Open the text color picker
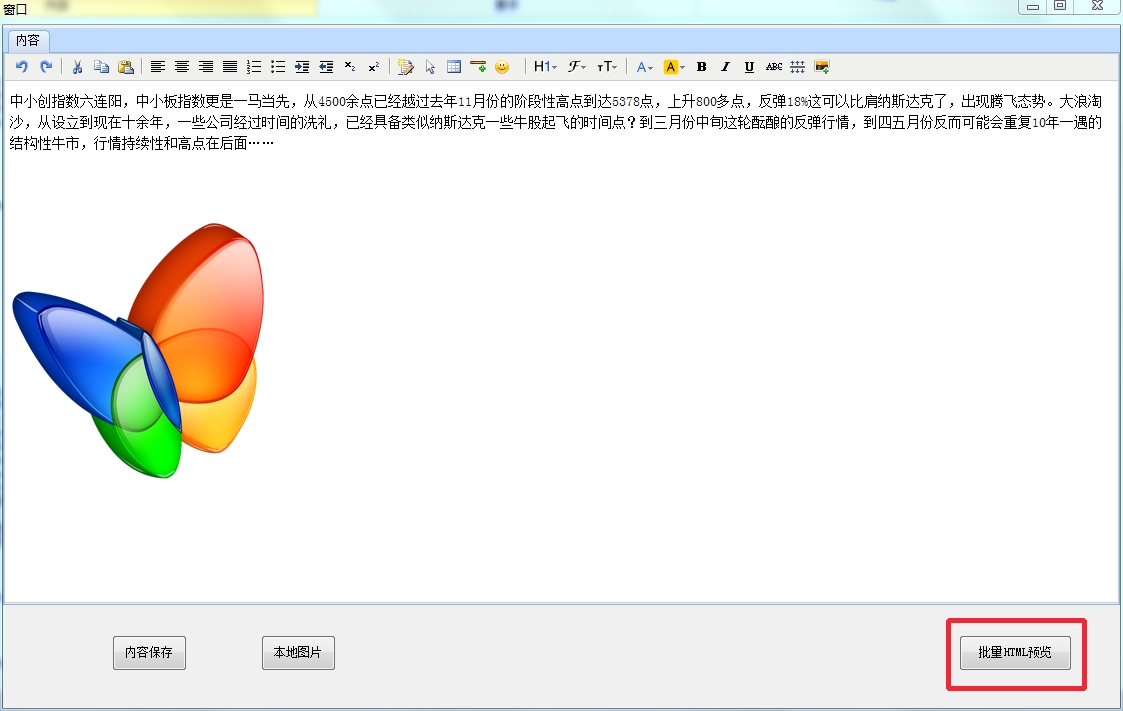This screenshot has width=1123, height=711. (x=644, y=67)
